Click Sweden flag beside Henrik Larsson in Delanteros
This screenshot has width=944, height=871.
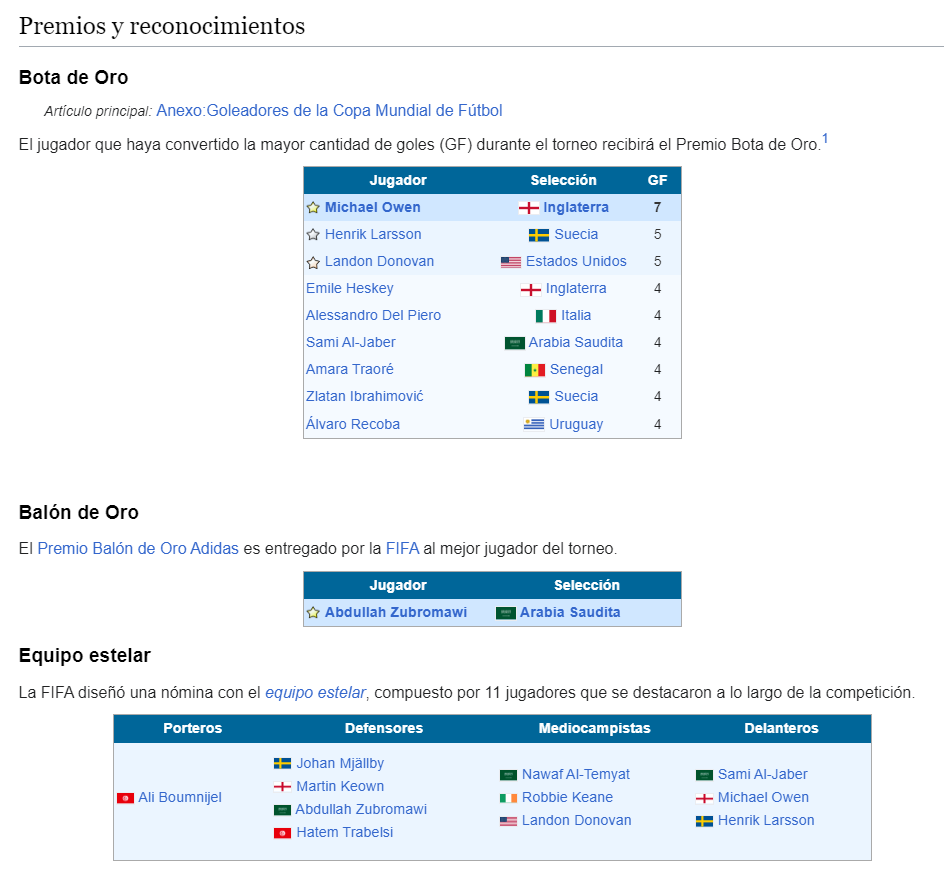tap(704, 821)
